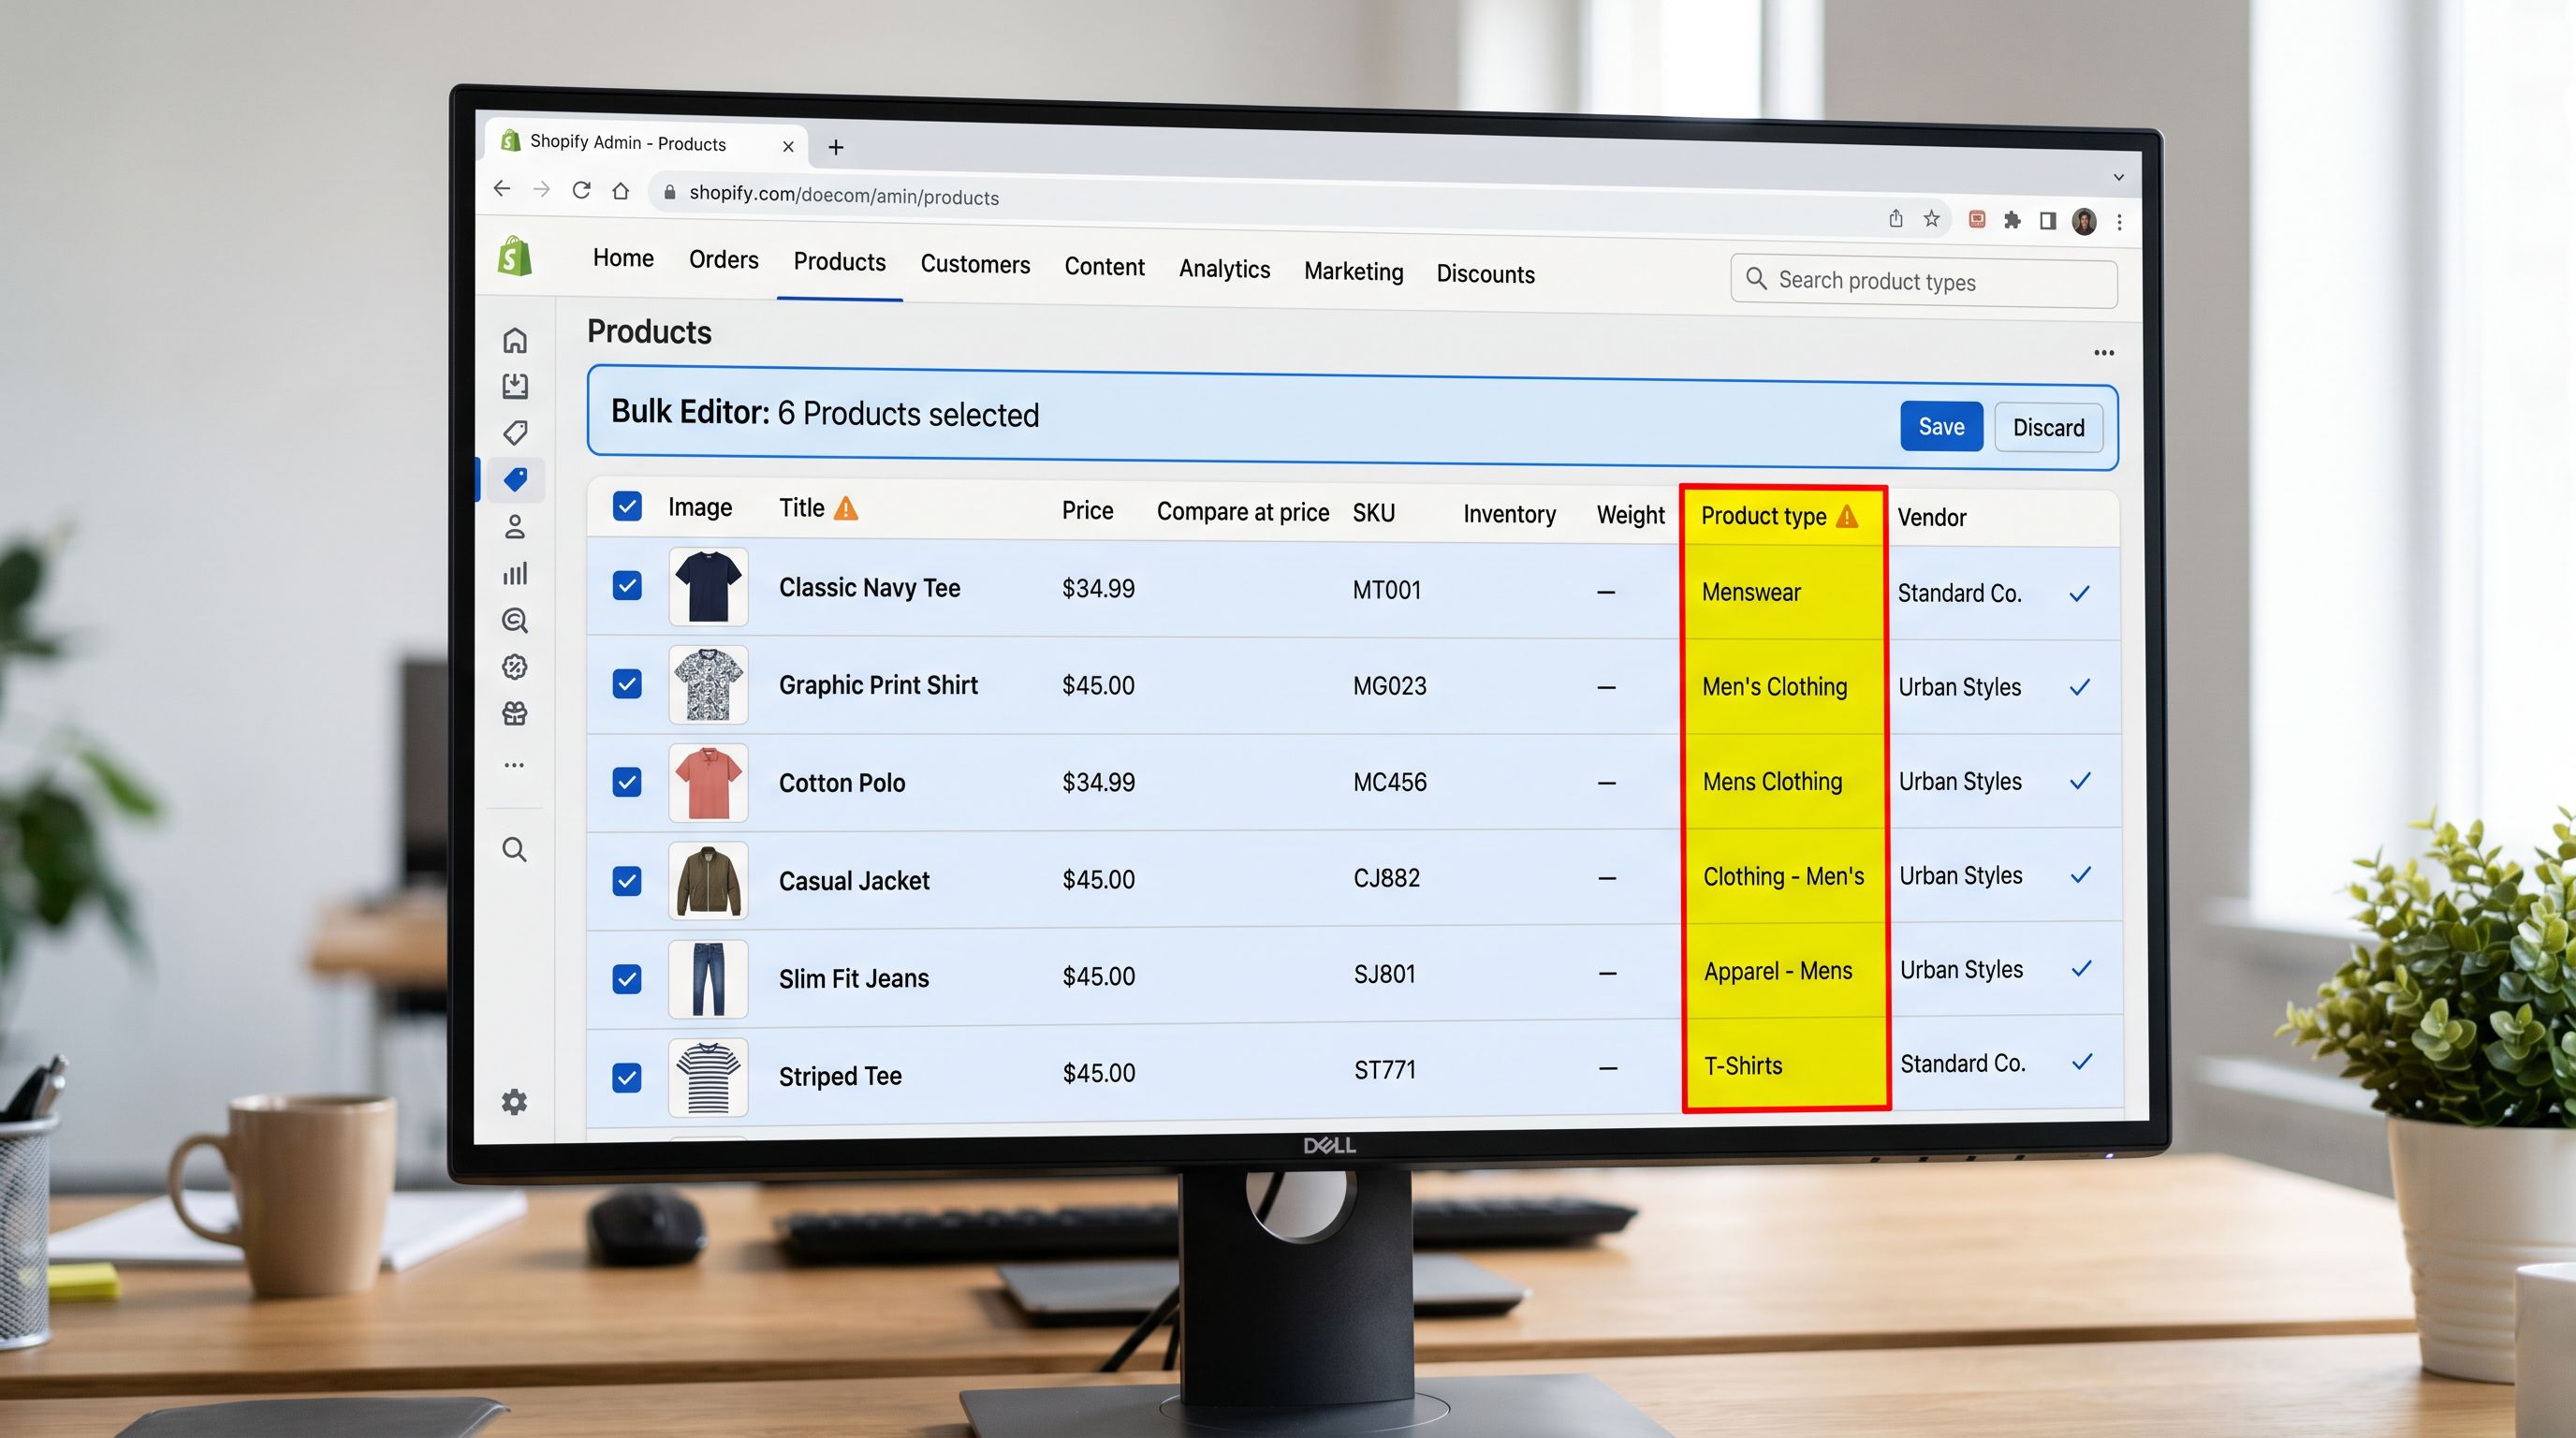Viewport: 2576px width, 1438px height.
Task: Toggle the select-all checkbox in header row
Action: click(x=627, y=506)
